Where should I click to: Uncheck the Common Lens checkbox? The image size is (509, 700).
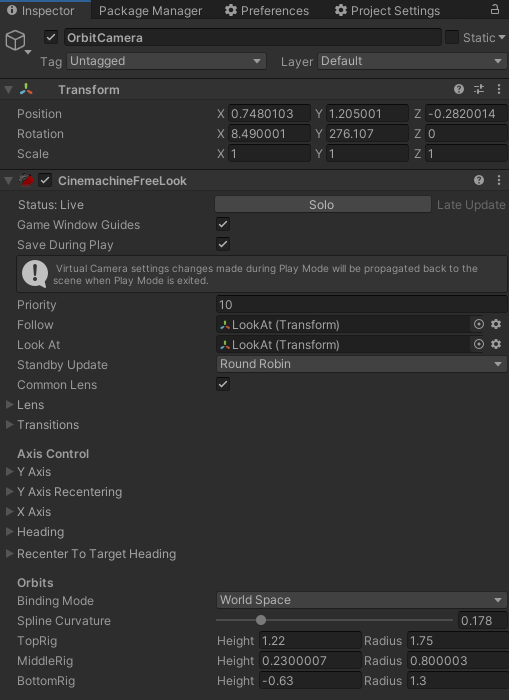pyautogui.click(x=223, y=384)
